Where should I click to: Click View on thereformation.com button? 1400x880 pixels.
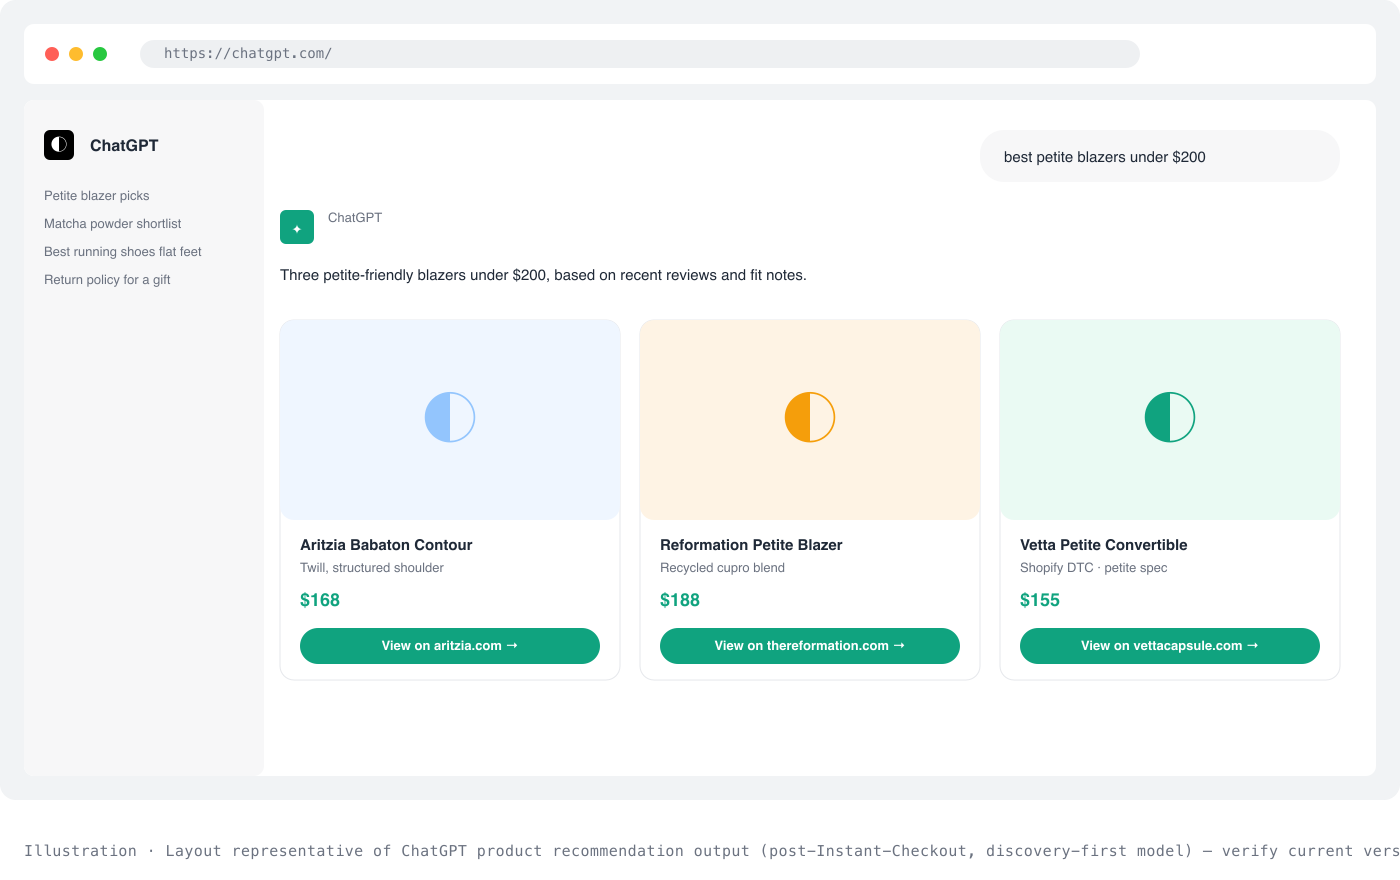[810, 646]
